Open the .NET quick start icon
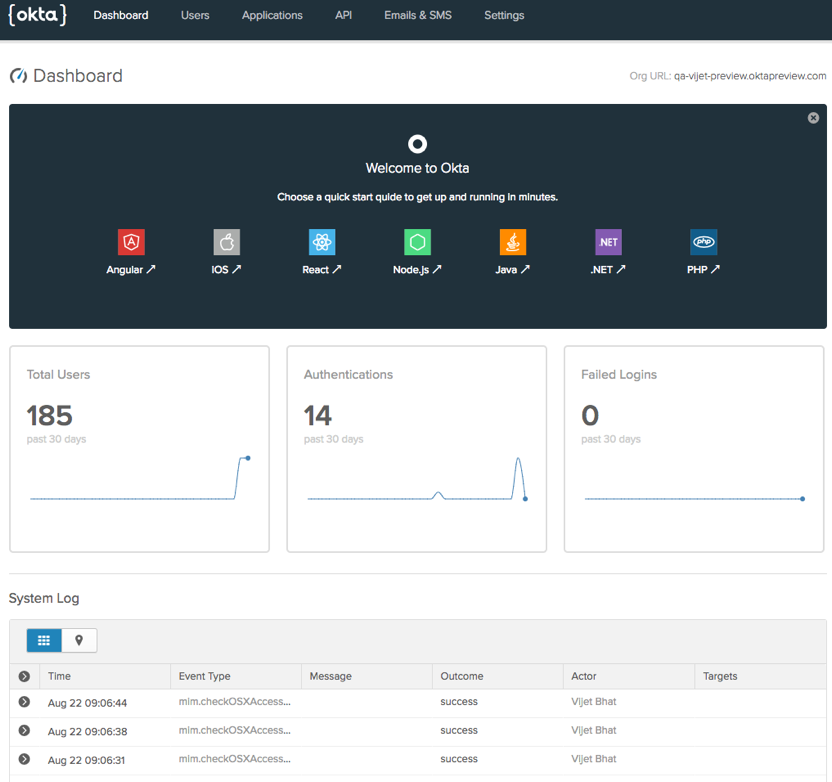Screen dimensions: 832x782 tap(608, 242)
